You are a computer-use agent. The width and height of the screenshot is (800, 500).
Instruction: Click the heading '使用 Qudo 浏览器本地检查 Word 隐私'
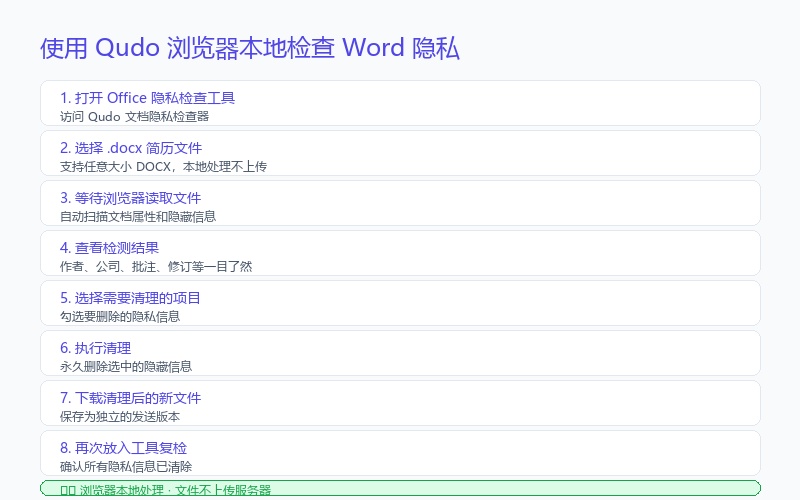click(x=250, y=48)
